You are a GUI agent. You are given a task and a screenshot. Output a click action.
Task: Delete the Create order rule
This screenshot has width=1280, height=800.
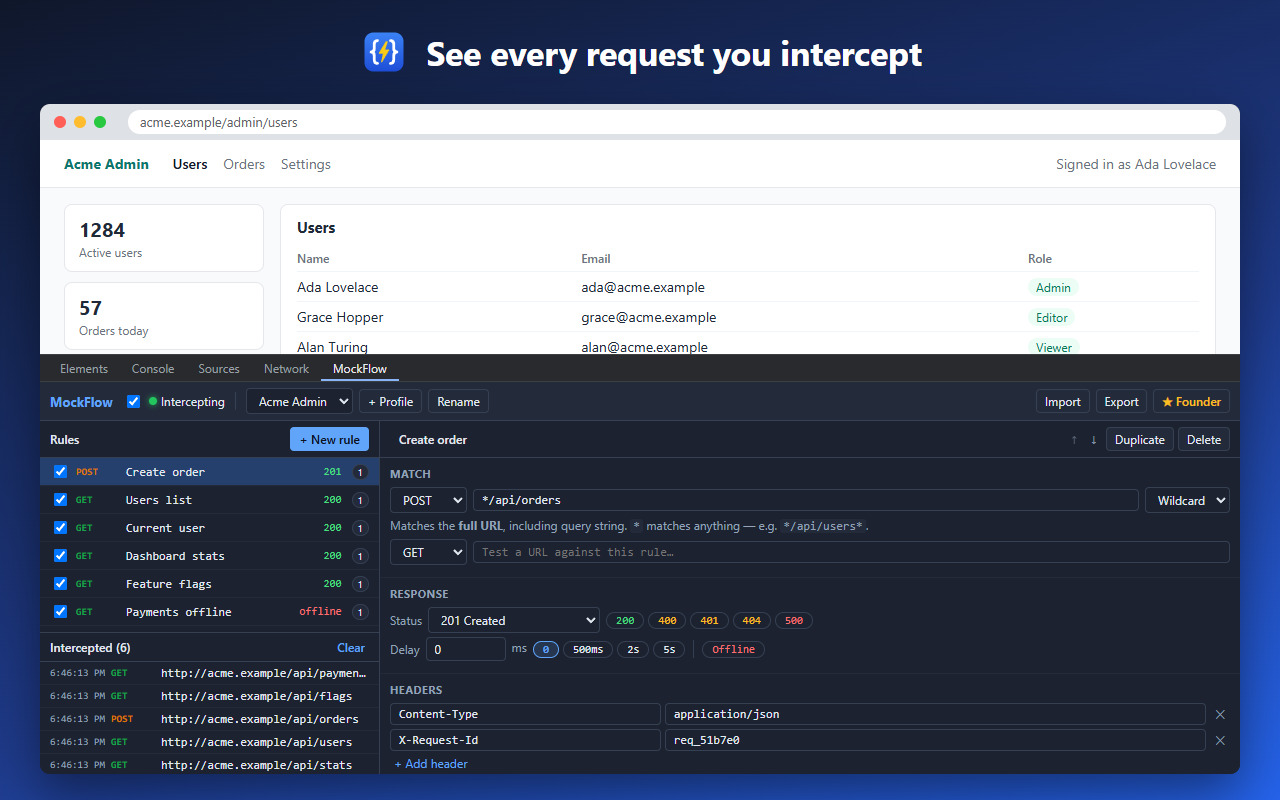(1204, 440)
